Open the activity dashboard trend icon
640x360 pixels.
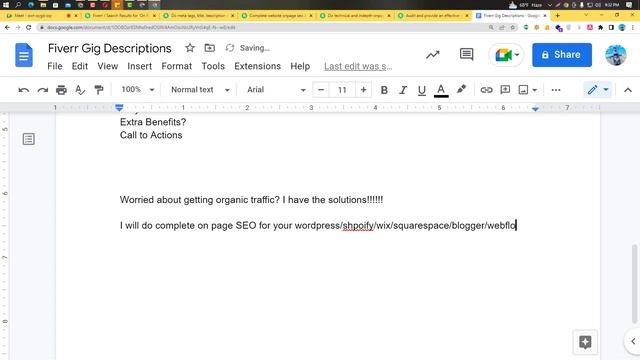[433, 54]
